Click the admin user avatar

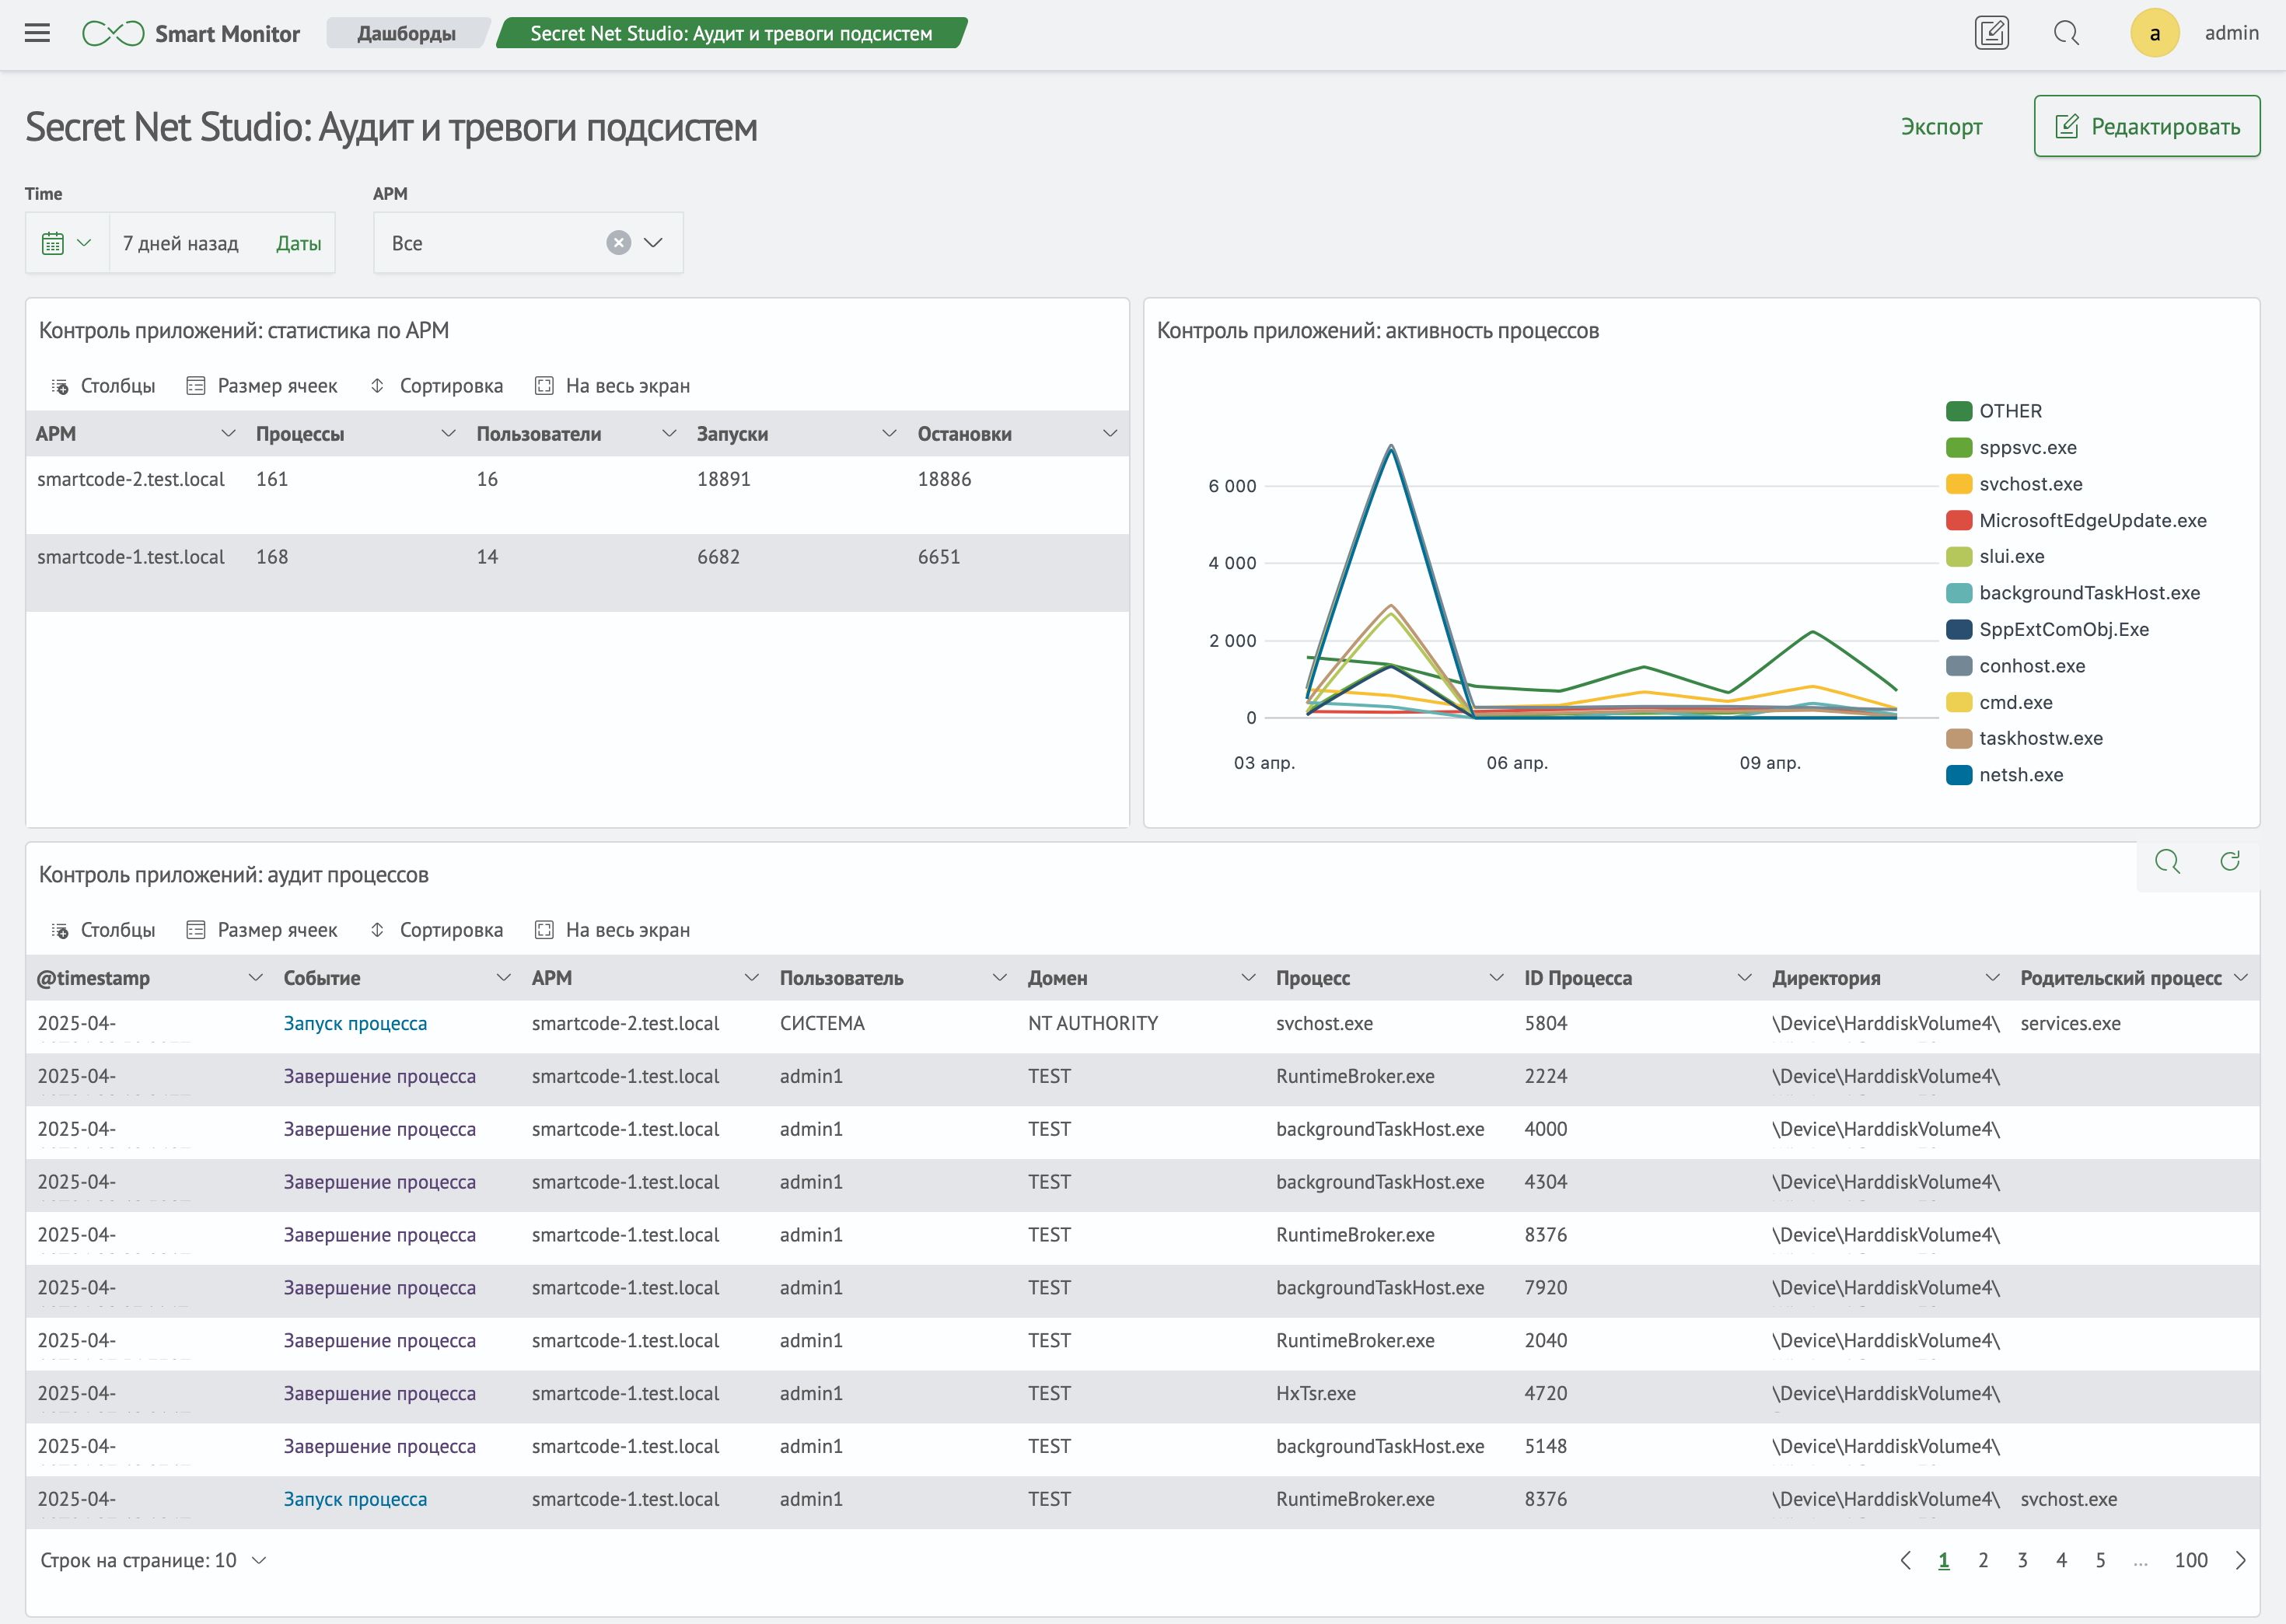[2154, 33]
